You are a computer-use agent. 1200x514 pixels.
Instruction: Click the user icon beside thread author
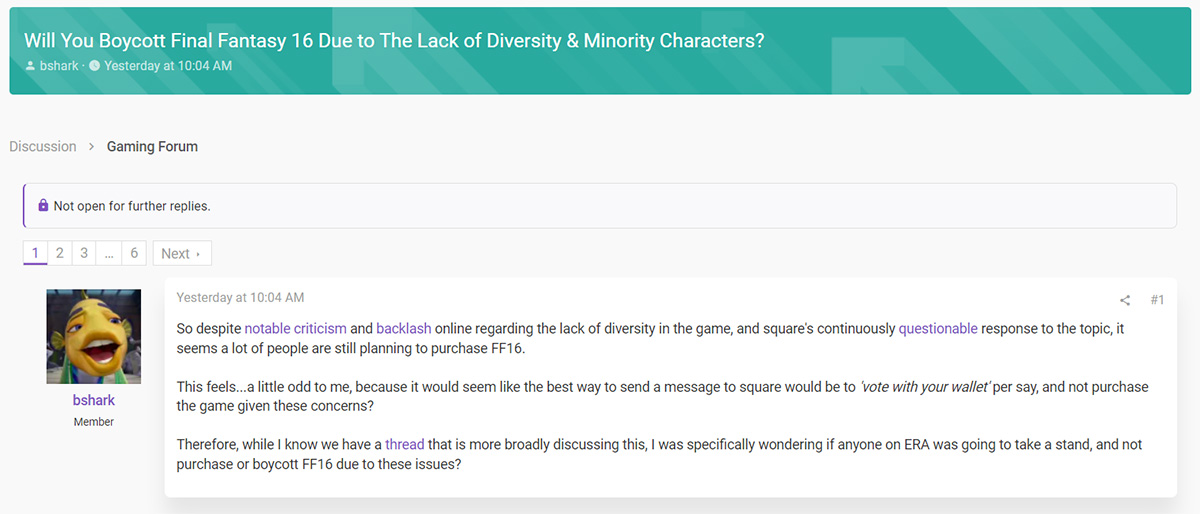pyautogui.click(x=30, y=66)
